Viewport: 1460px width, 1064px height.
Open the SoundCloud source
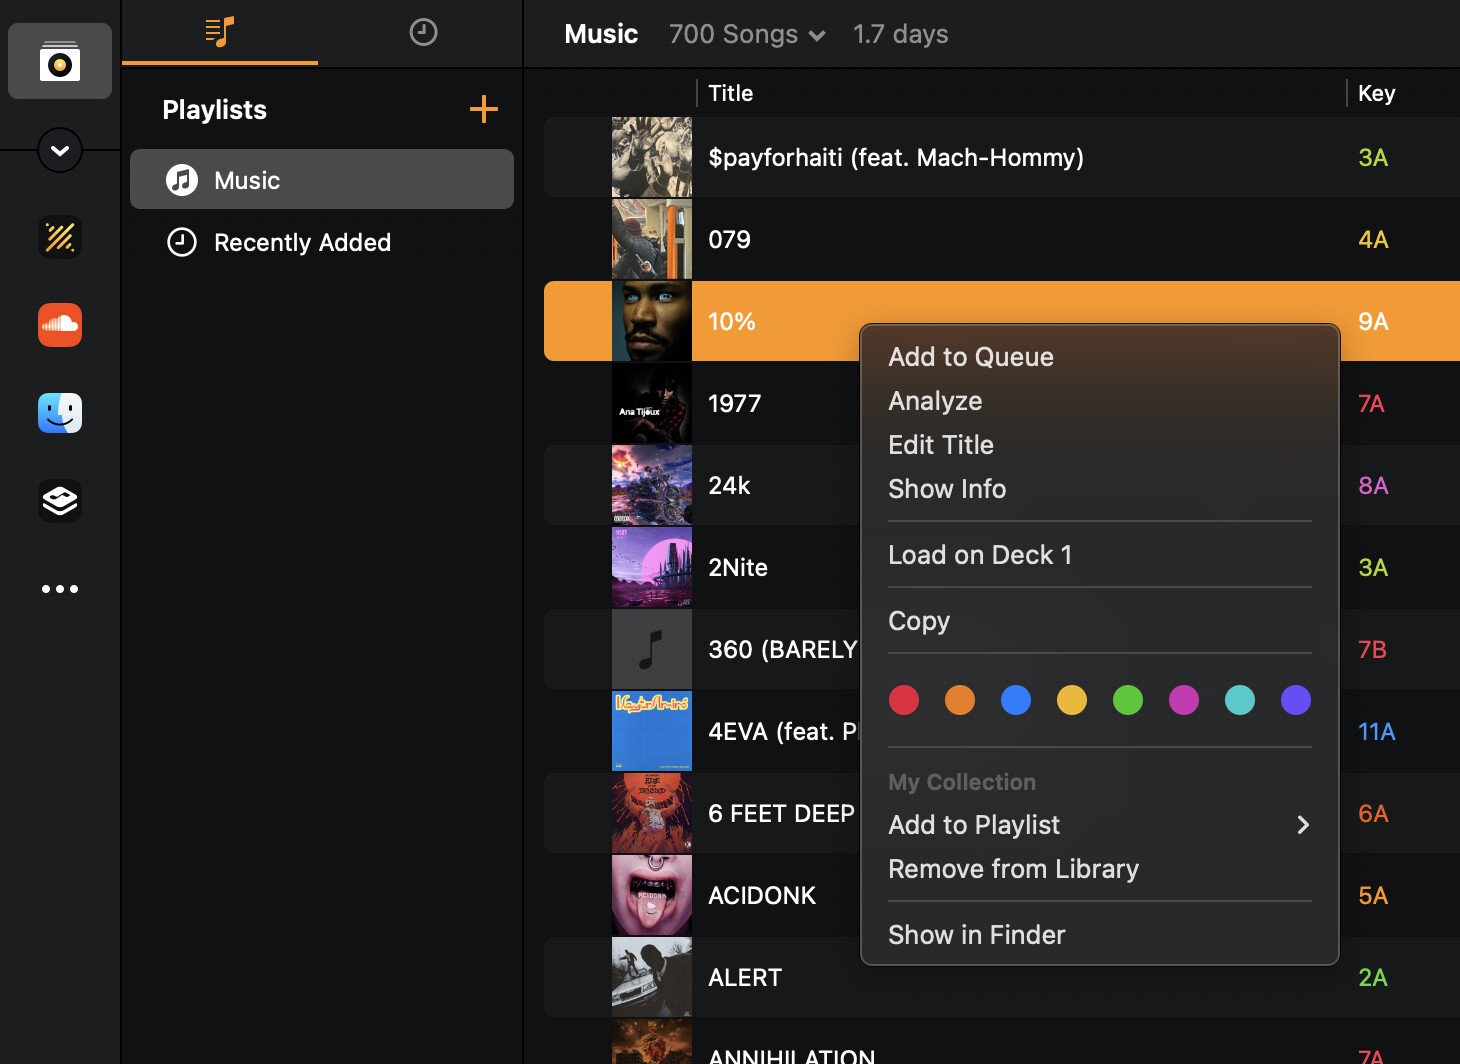coord(60,325)
